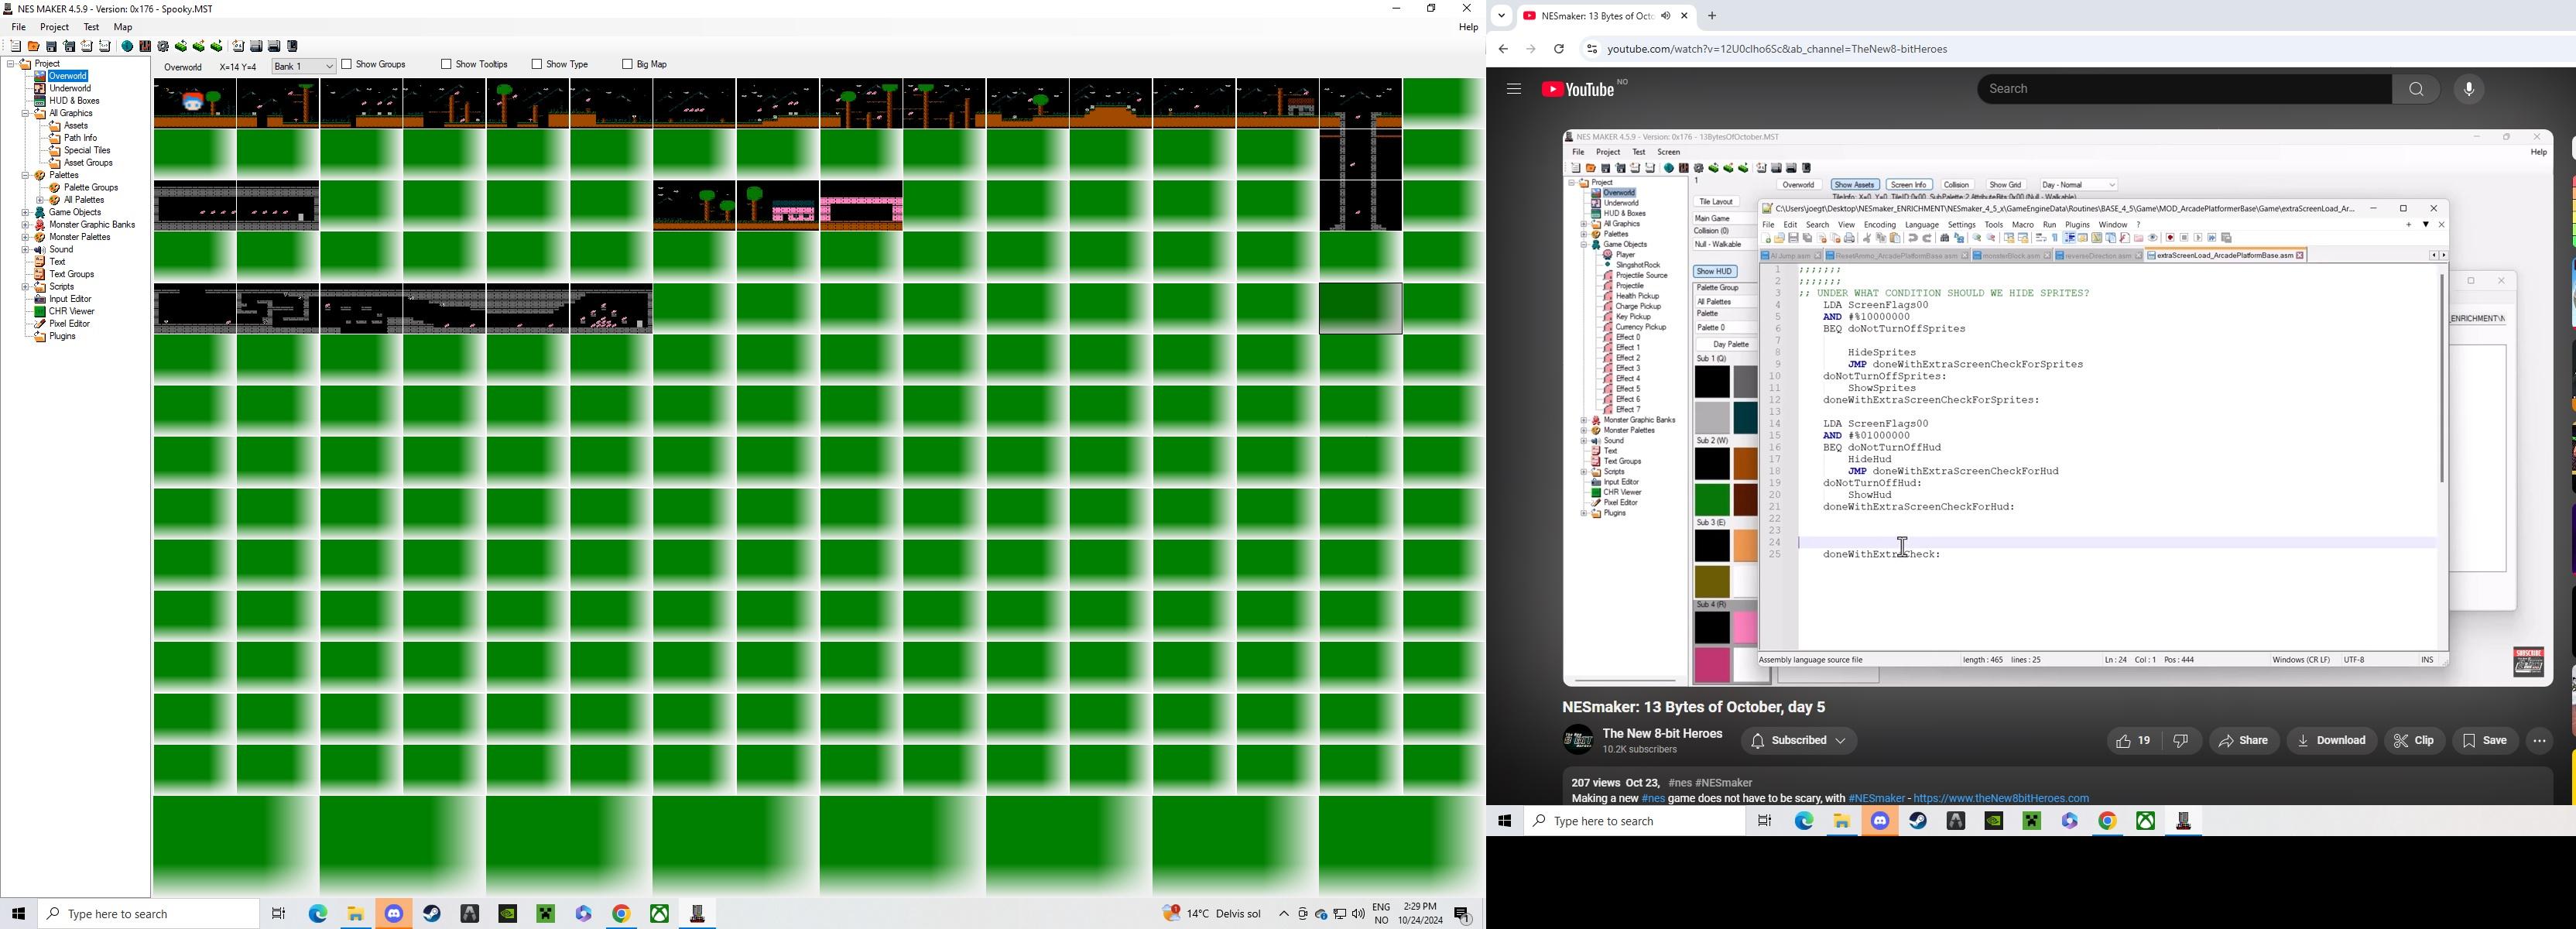The width and height of the screenshot is (2576, 929).
Task: Select the Plugins folder in project tree
Action: pos(63,336)
